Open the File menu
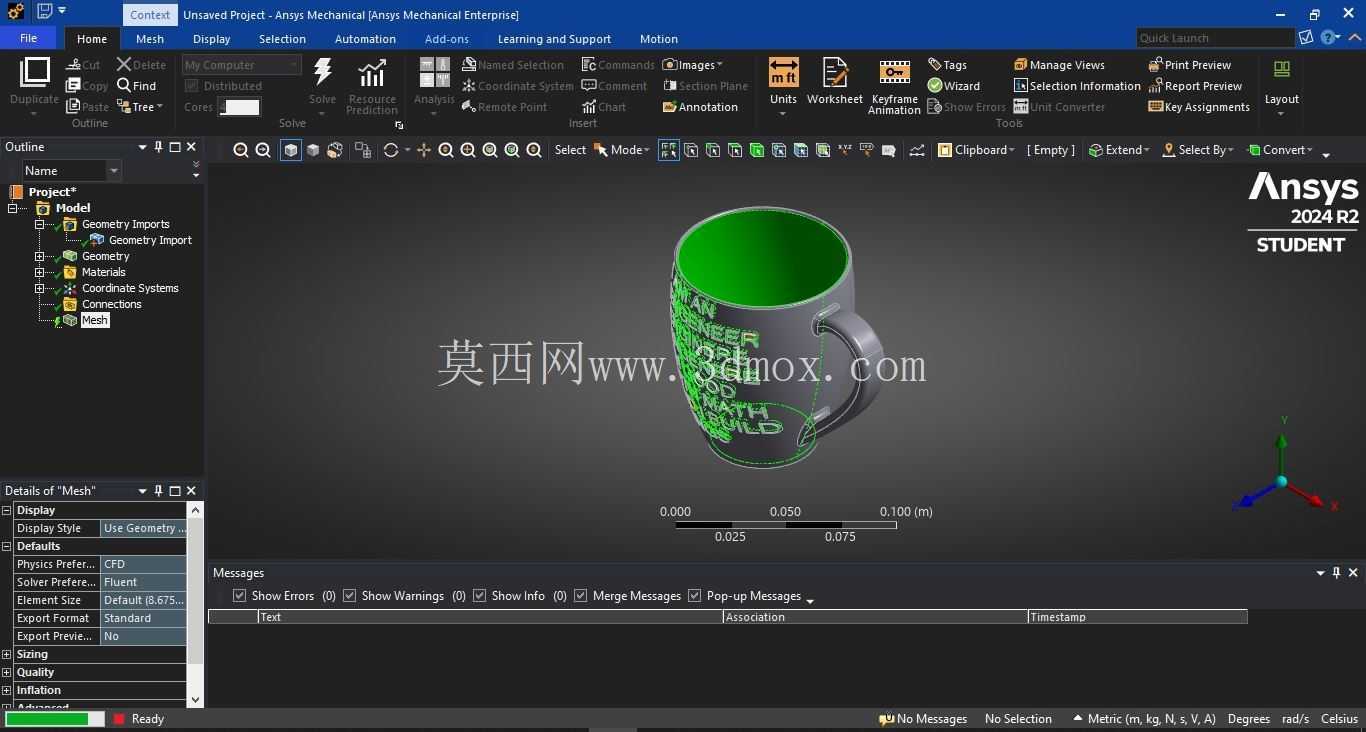 pos(28,38)
